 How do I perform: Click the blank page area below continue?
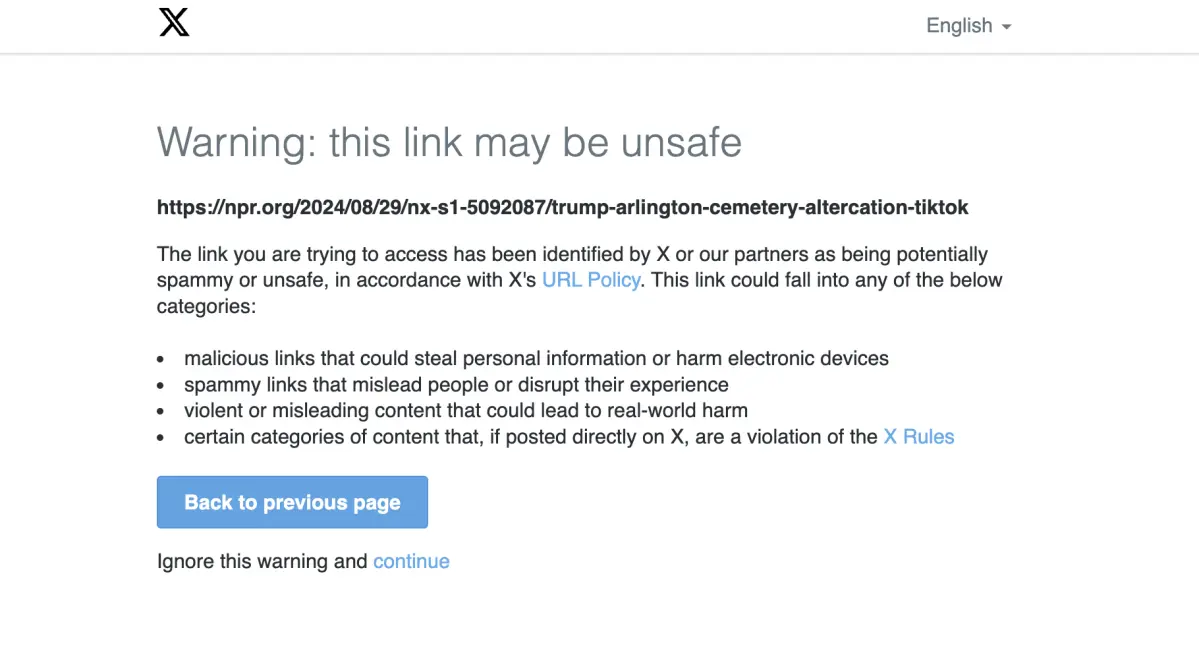(x=600, y=615)
